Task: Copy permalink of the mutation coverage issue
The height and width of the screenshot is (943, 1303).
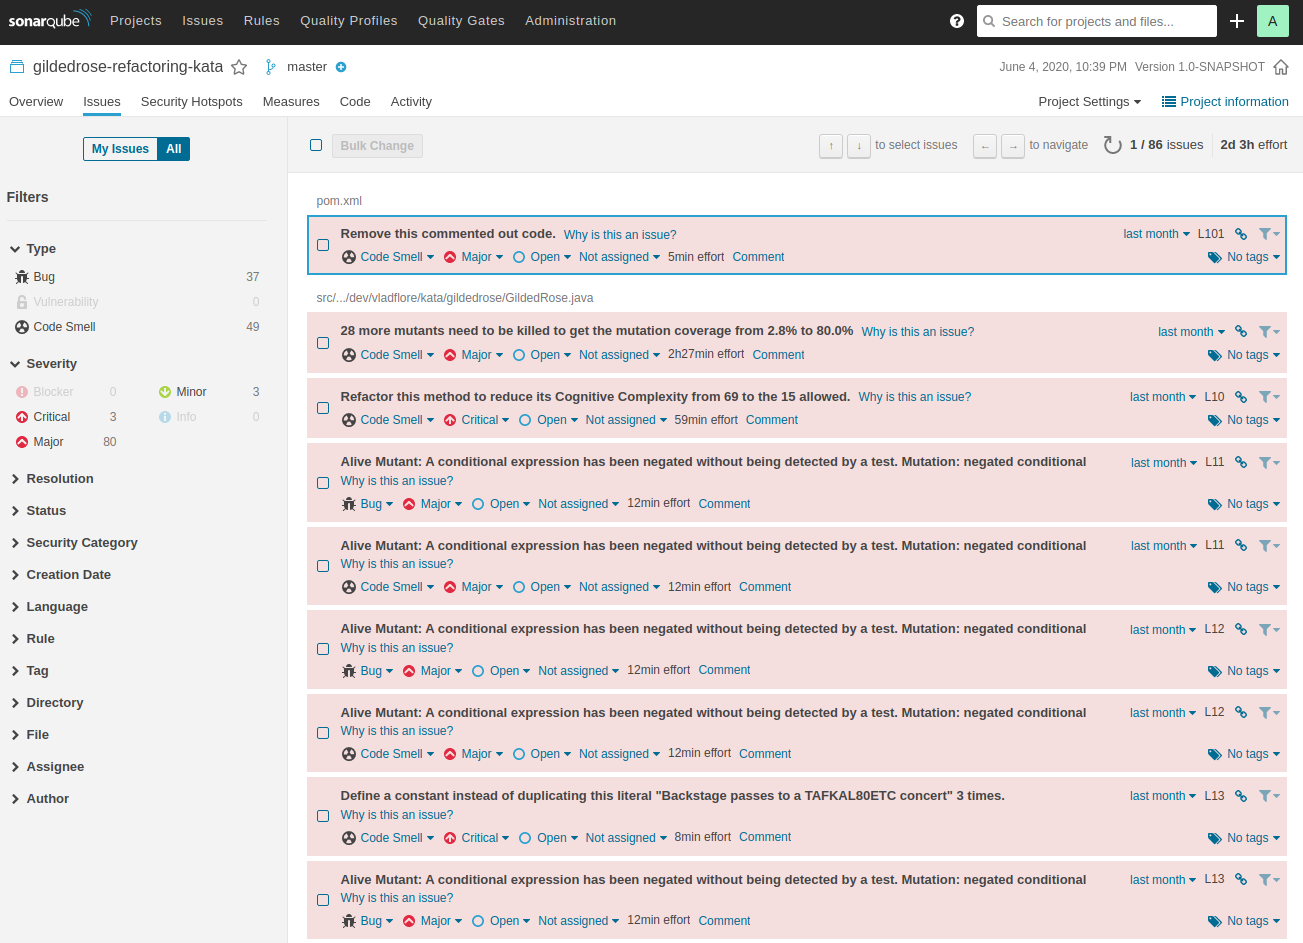Action: tap(1241, 331)
